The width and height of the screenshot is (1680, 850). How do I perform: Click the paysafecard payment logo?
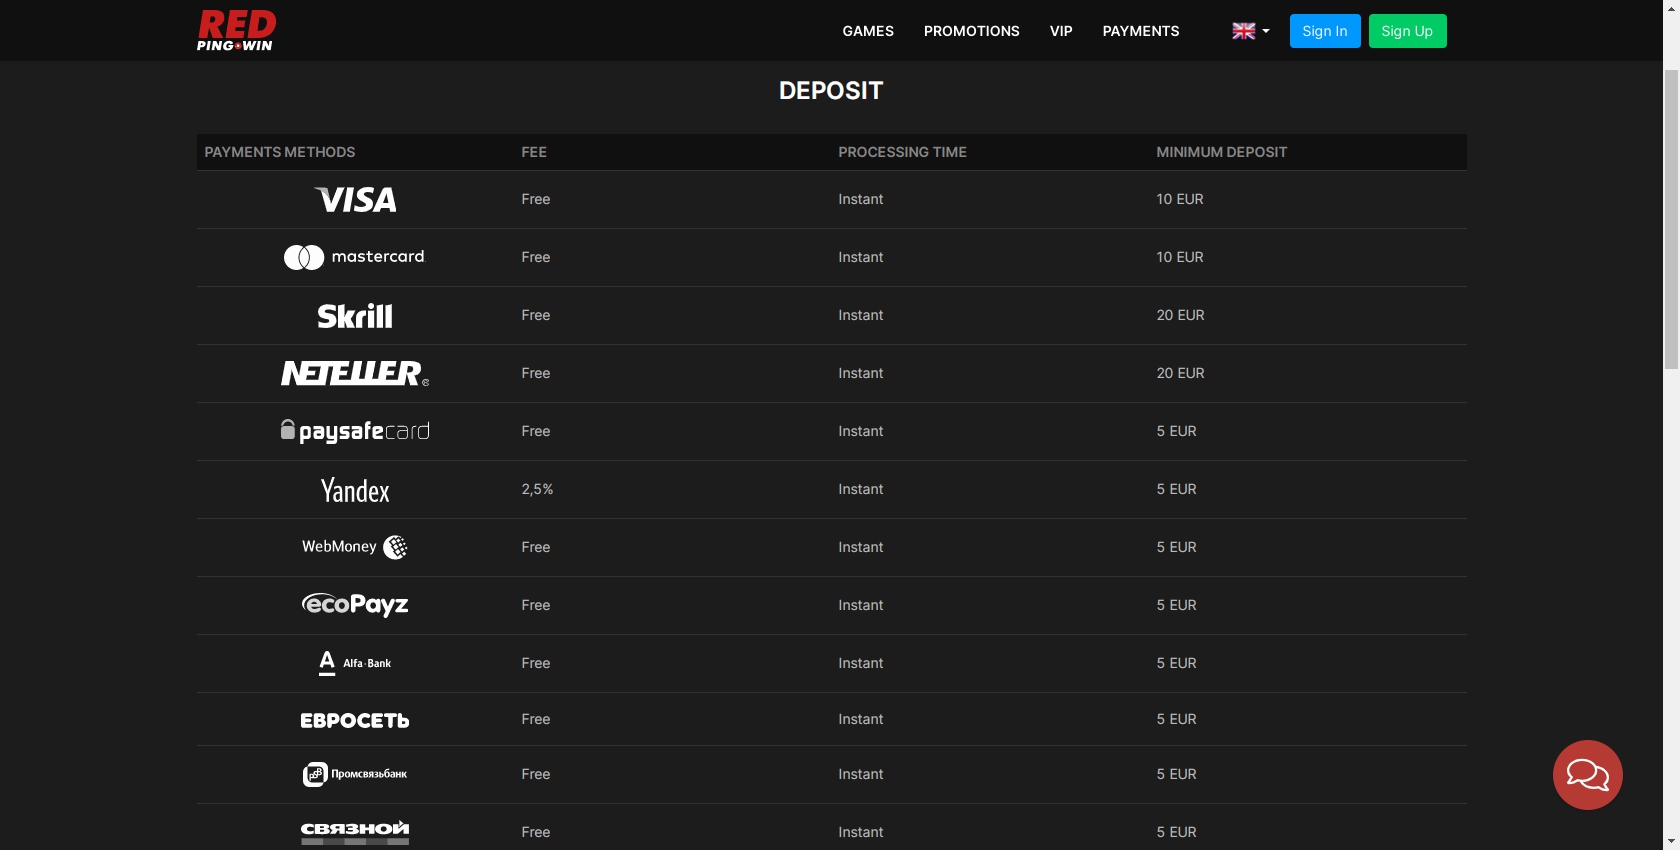(355, 431)
